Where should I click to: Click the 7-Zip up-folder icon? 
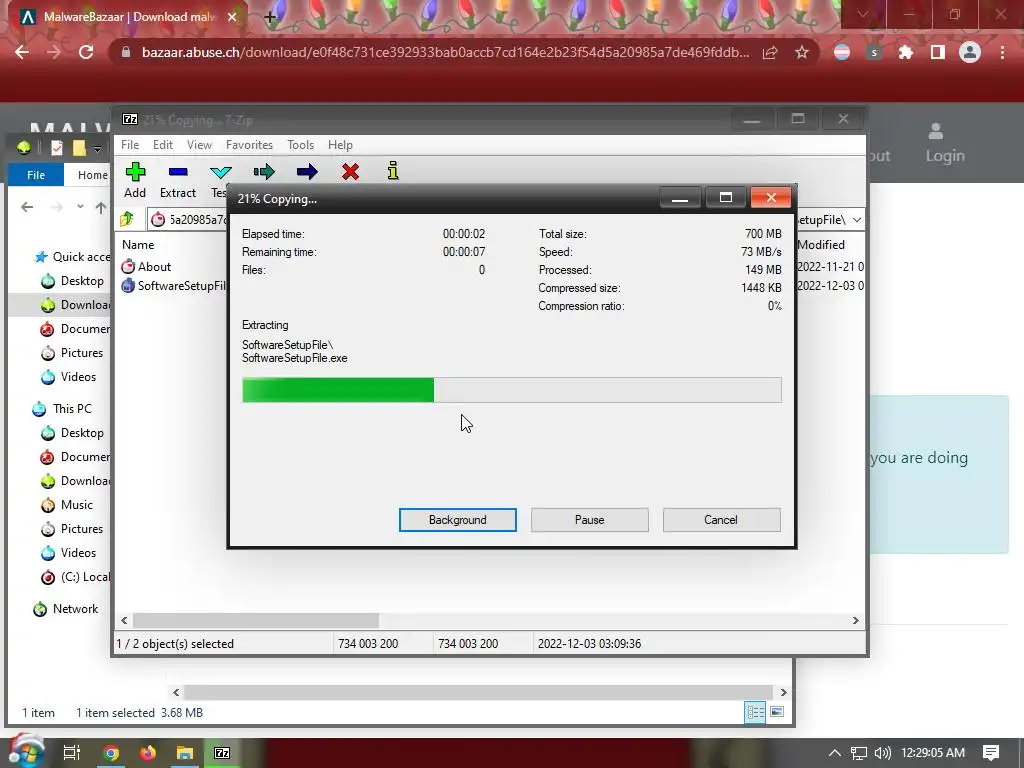[x=127, y=219]
